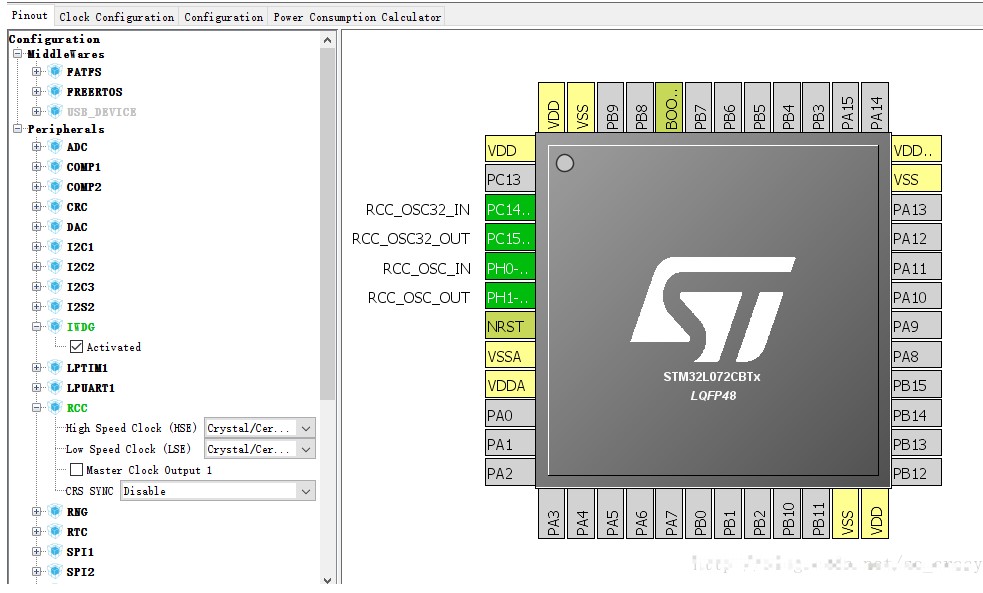Open the Power Consumption Calculator tab
This screenshot has width=983, height=593.
357,17
